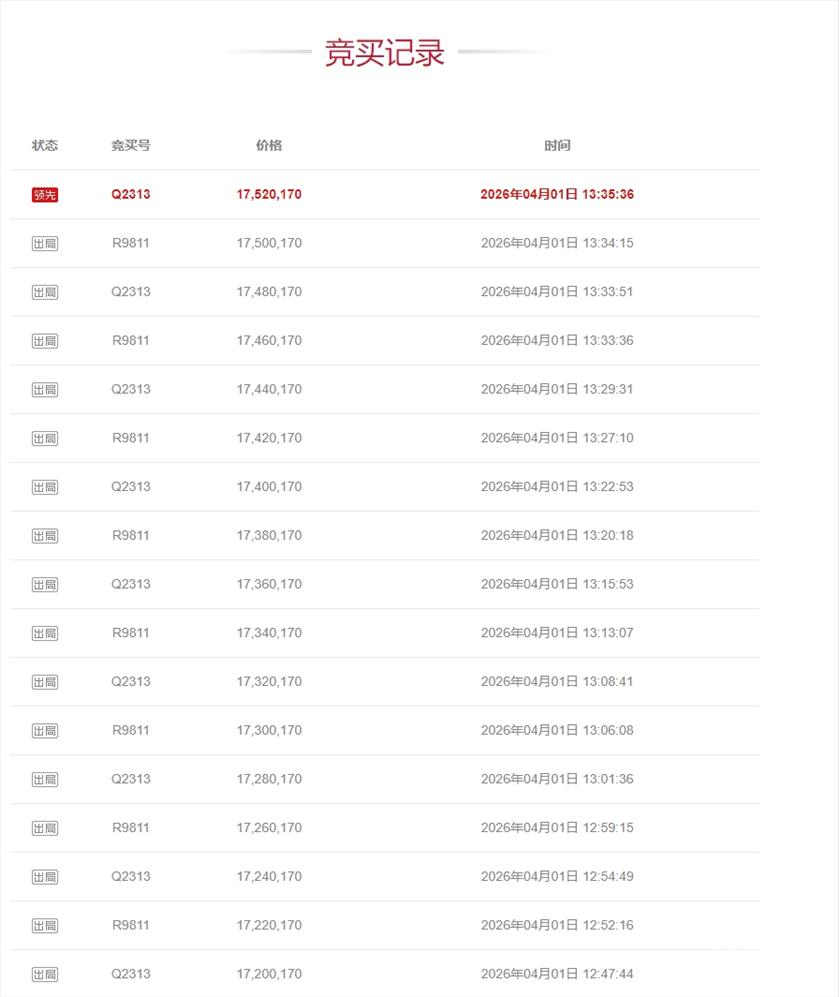Click the 出局 badge beside price 17,480,170

[x=45, y=292]
